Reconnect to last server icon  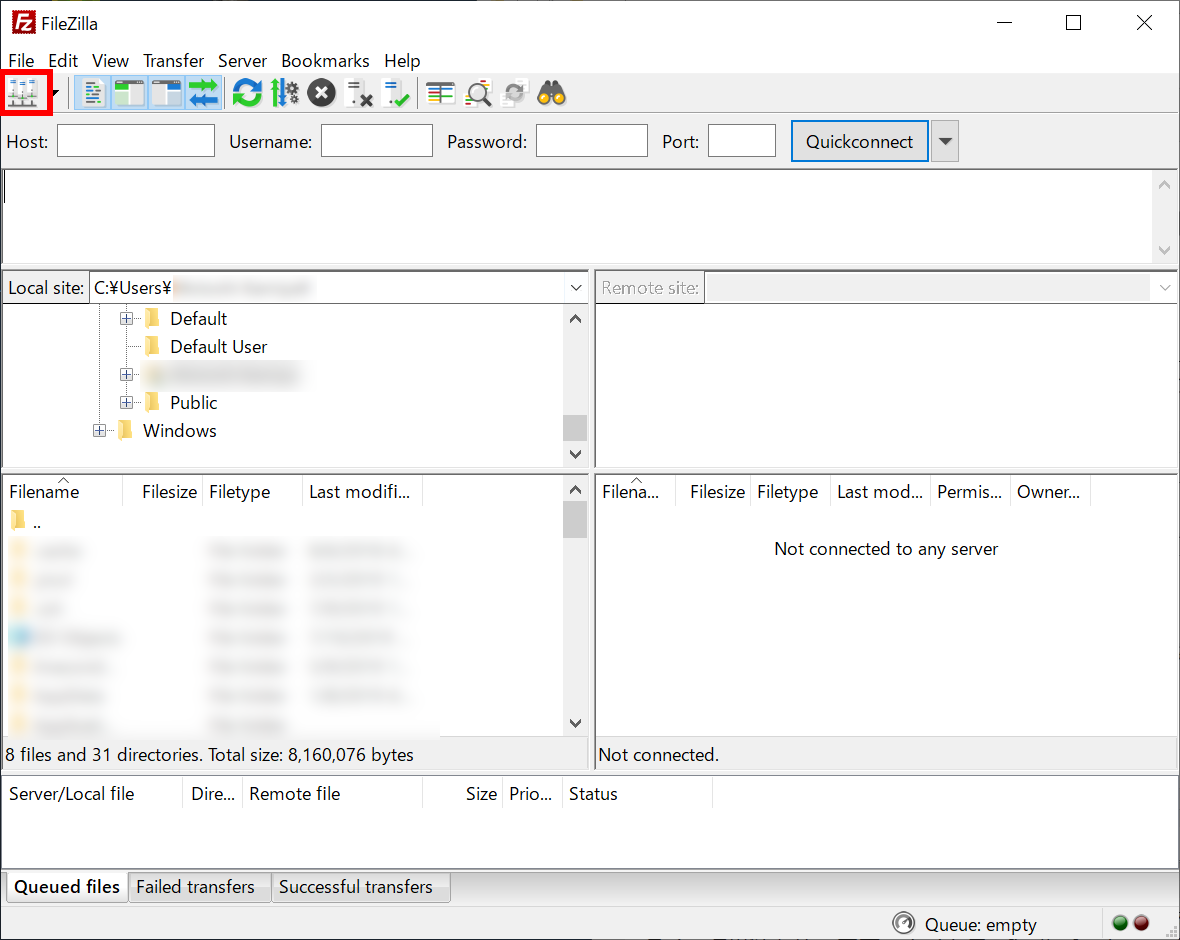pos(396,93)
